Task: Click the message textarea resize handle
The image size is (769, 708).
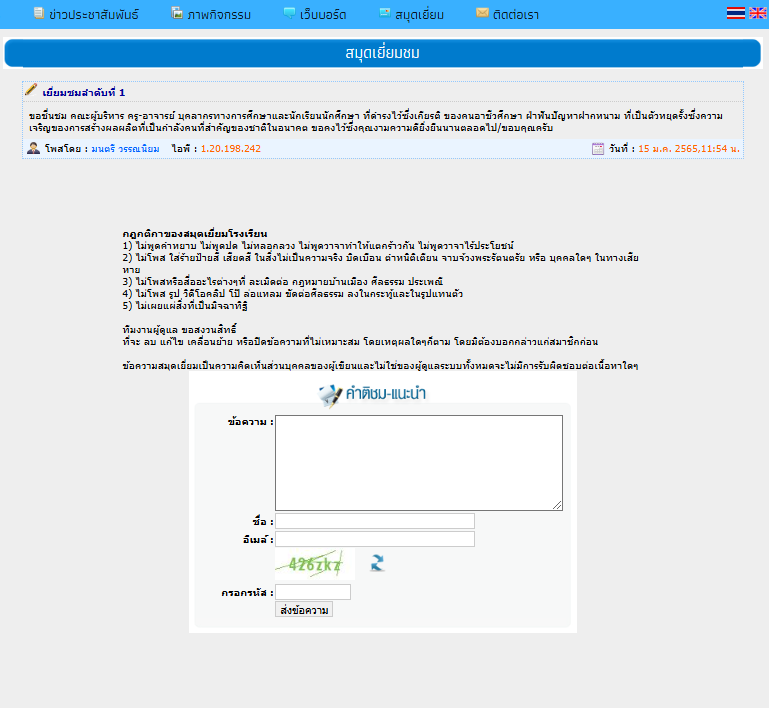Action: [558, 506]
